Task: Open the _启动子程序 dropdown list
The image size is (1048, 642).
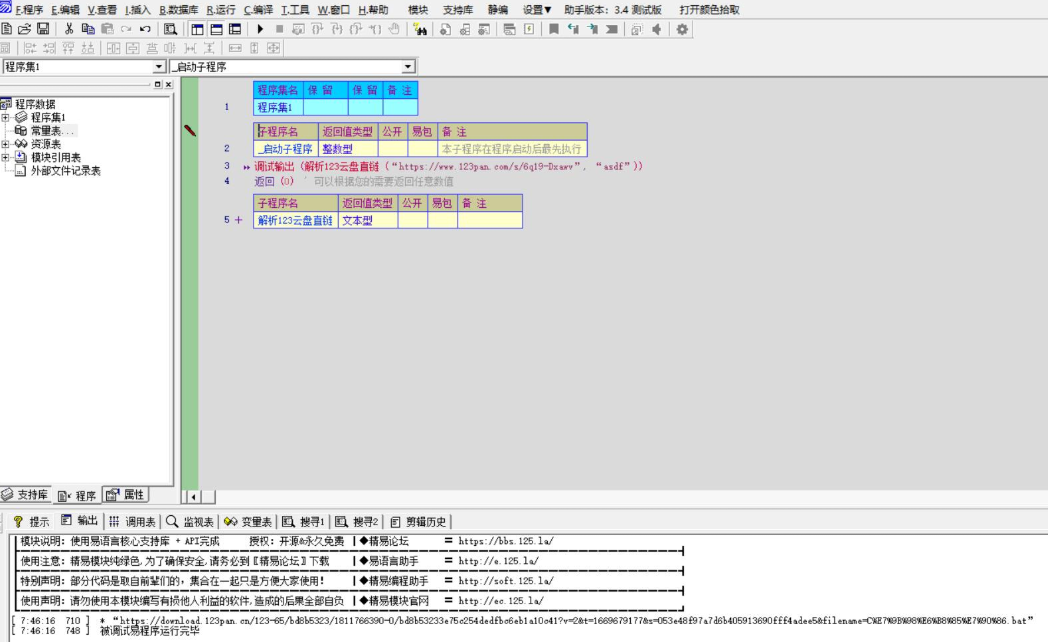Action: click(x=408, y=67)
